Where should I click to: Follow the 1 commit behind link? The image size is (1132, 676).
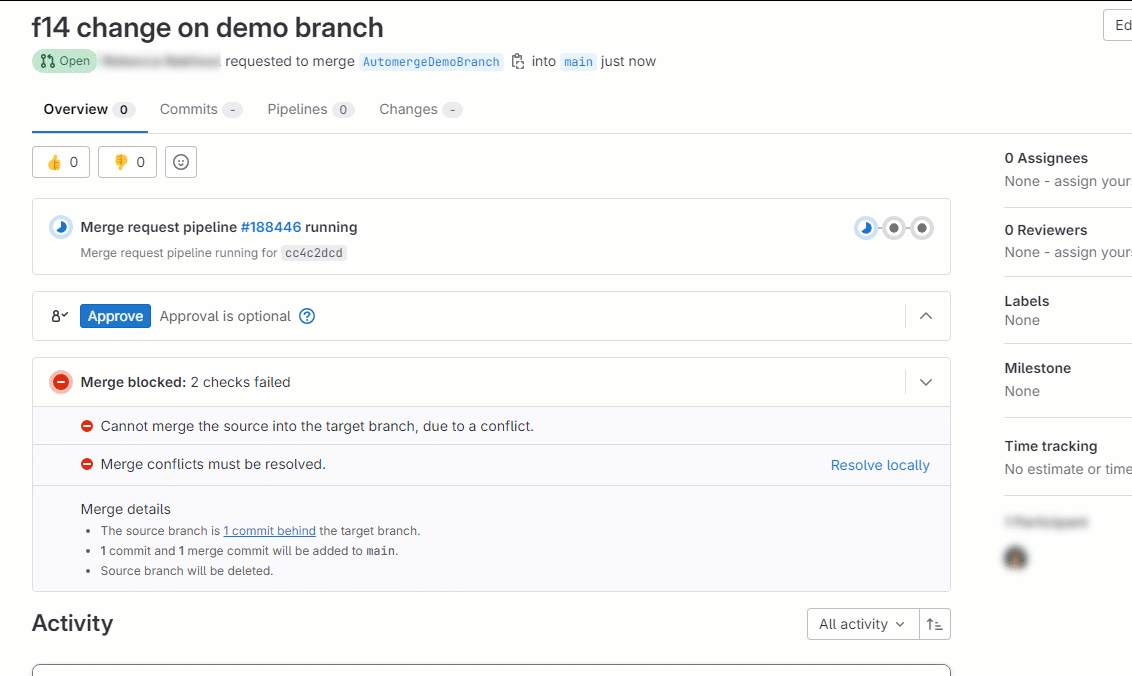269,530
